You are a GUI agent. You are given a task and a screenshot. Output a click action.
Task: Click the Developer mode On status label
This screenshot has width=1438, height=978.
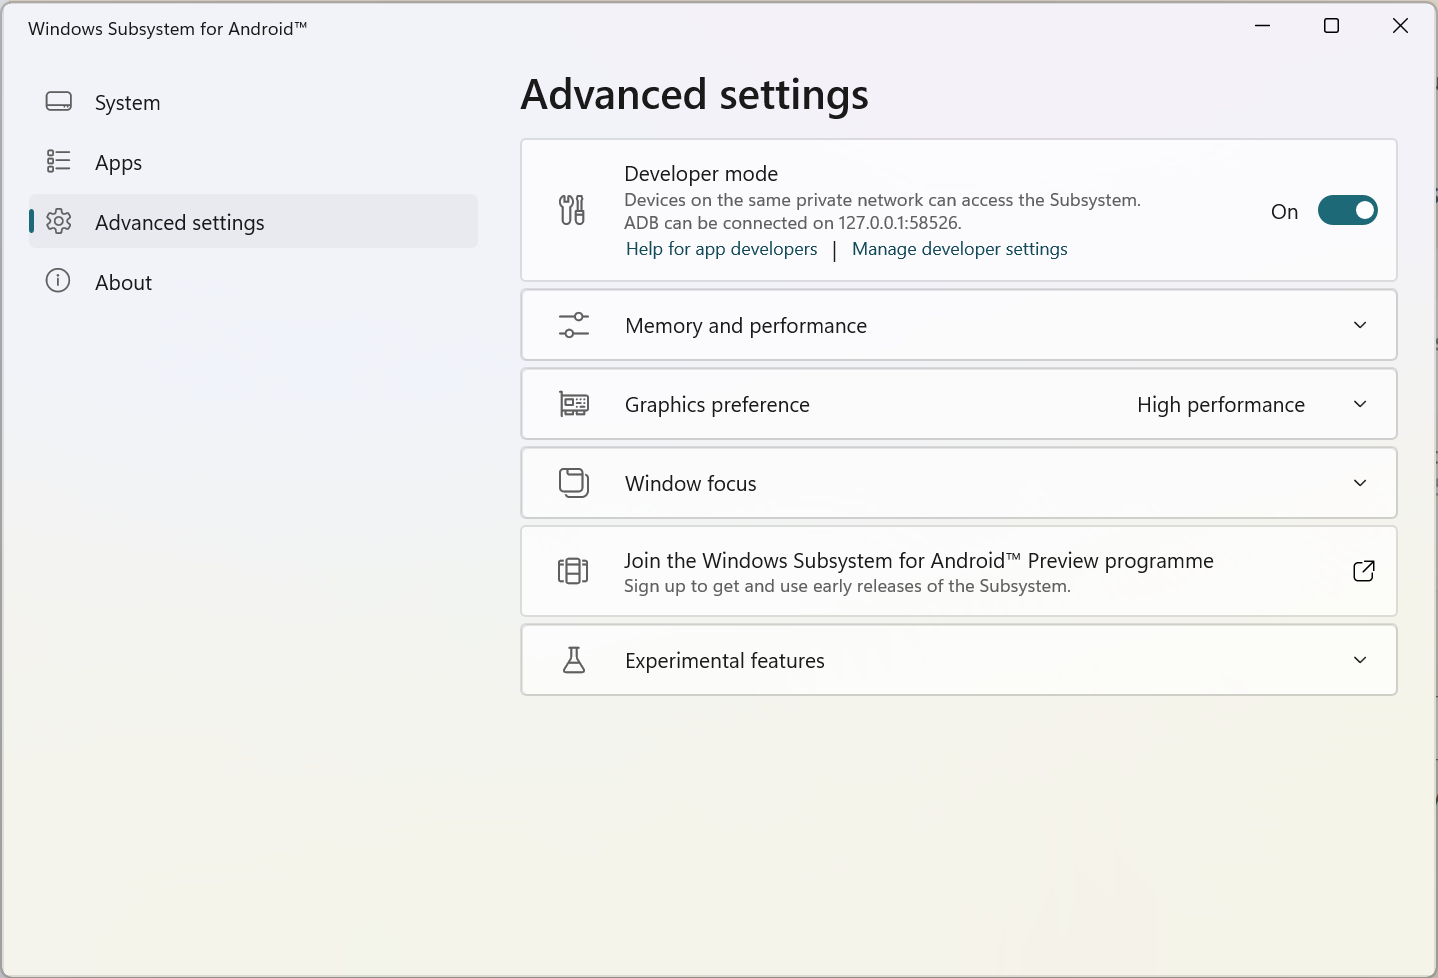(x=1285, y=212)
